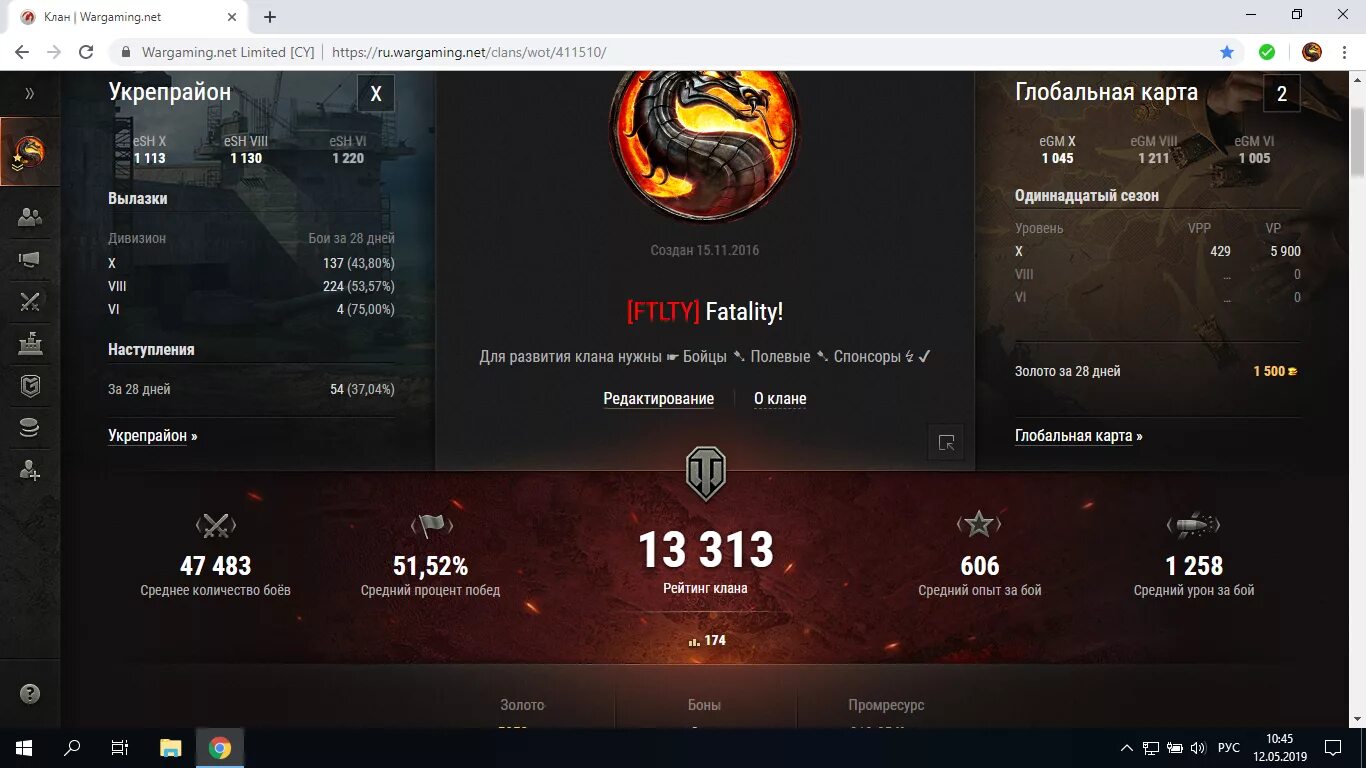Screen dimensions: 1366x768
Task: Click the crossed swords average battles icon
Action: coord(215,525)
